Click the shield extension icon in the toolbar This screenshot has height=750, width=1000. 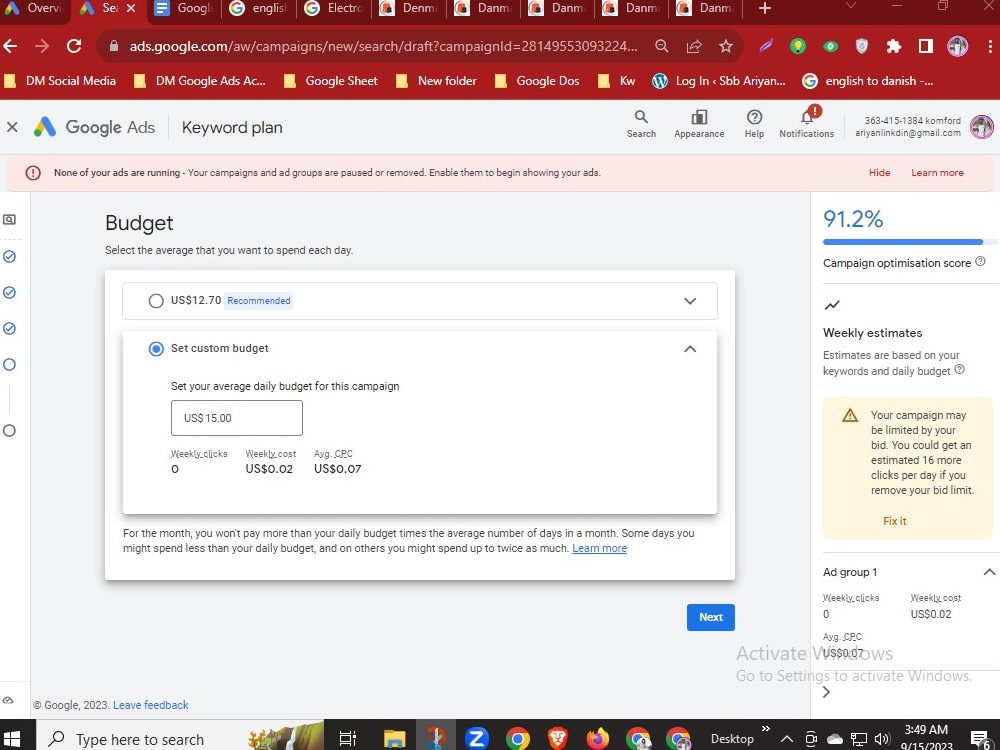[862, 46]
